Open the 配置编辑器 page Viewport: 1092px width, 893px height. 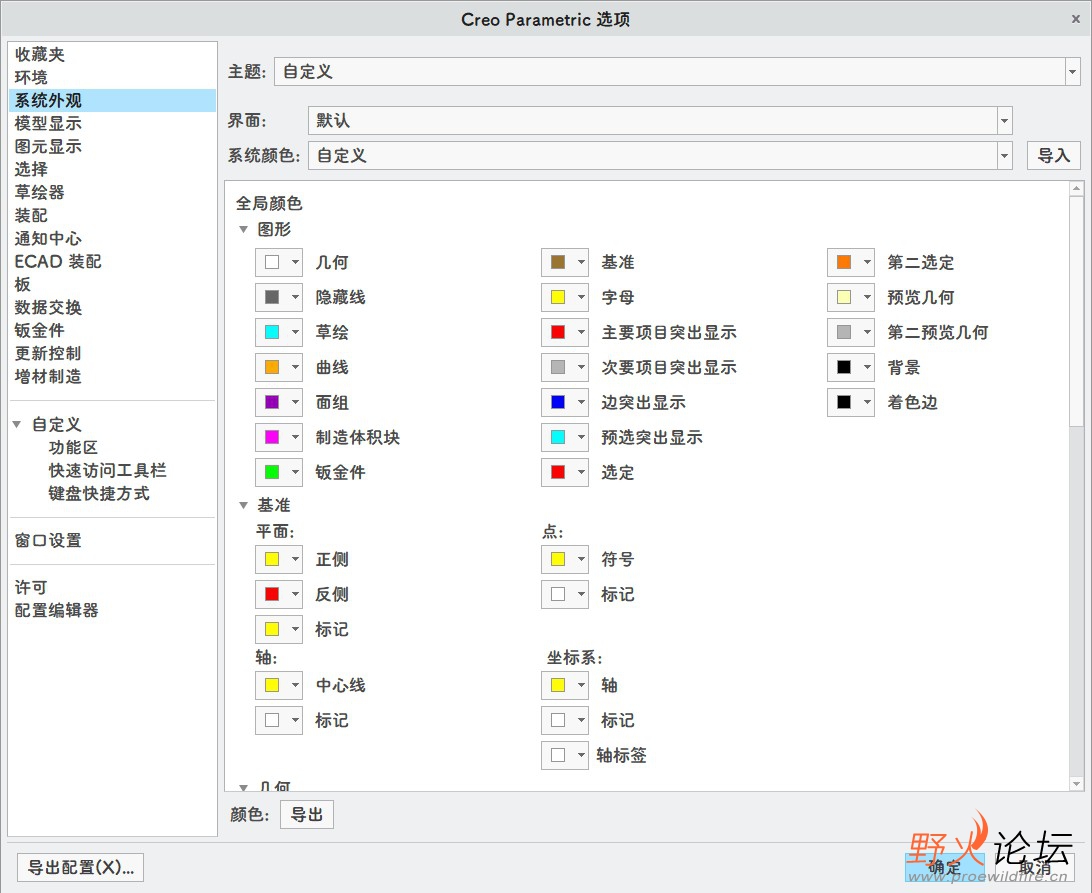coord(56,610)
